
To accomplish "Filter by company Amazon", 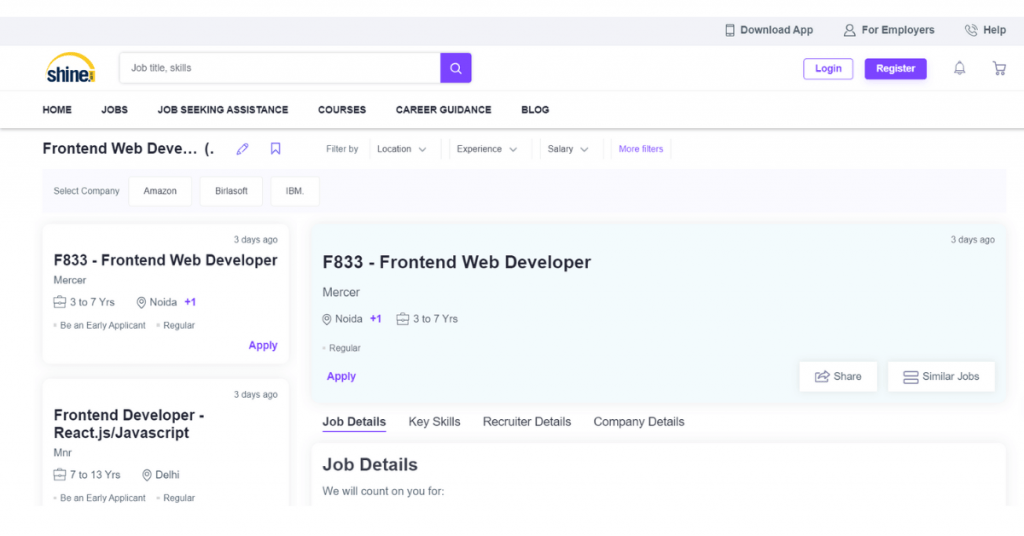I will [x=160, y=191].
